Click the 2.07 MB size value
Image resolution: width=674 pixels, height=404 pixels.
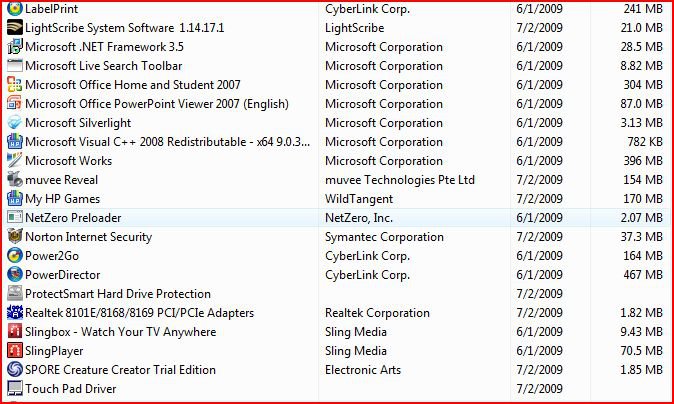point(642,217)
